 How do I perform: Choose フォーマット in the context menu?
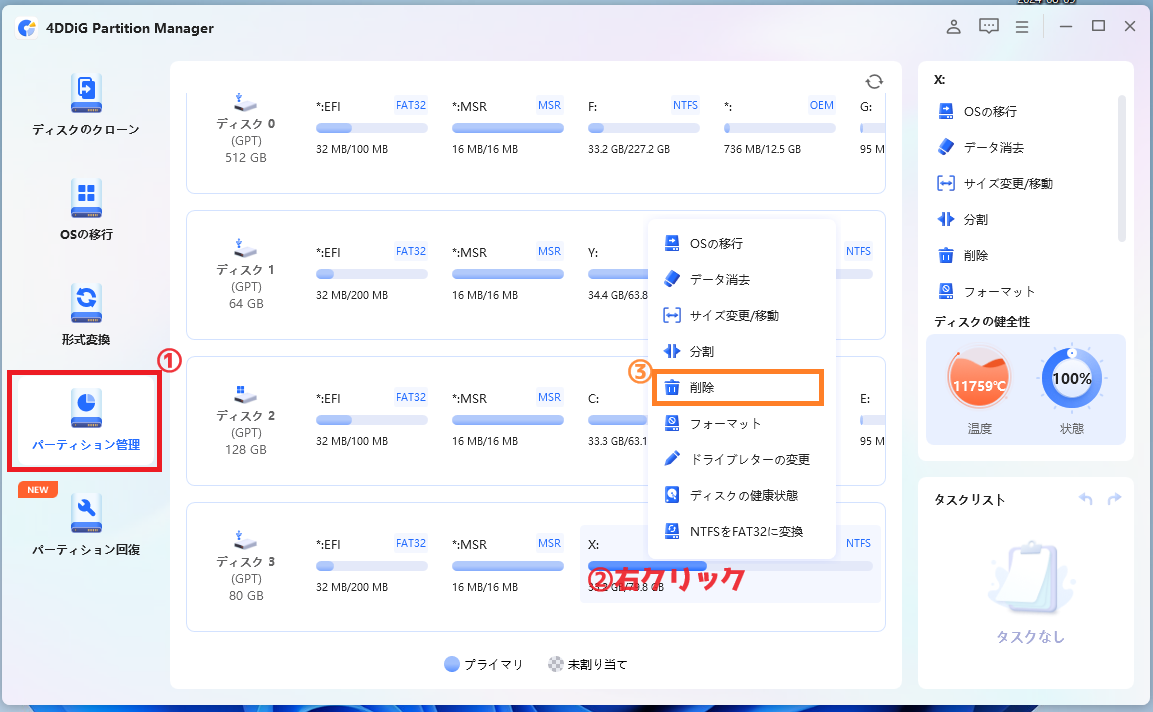(741, 424)
